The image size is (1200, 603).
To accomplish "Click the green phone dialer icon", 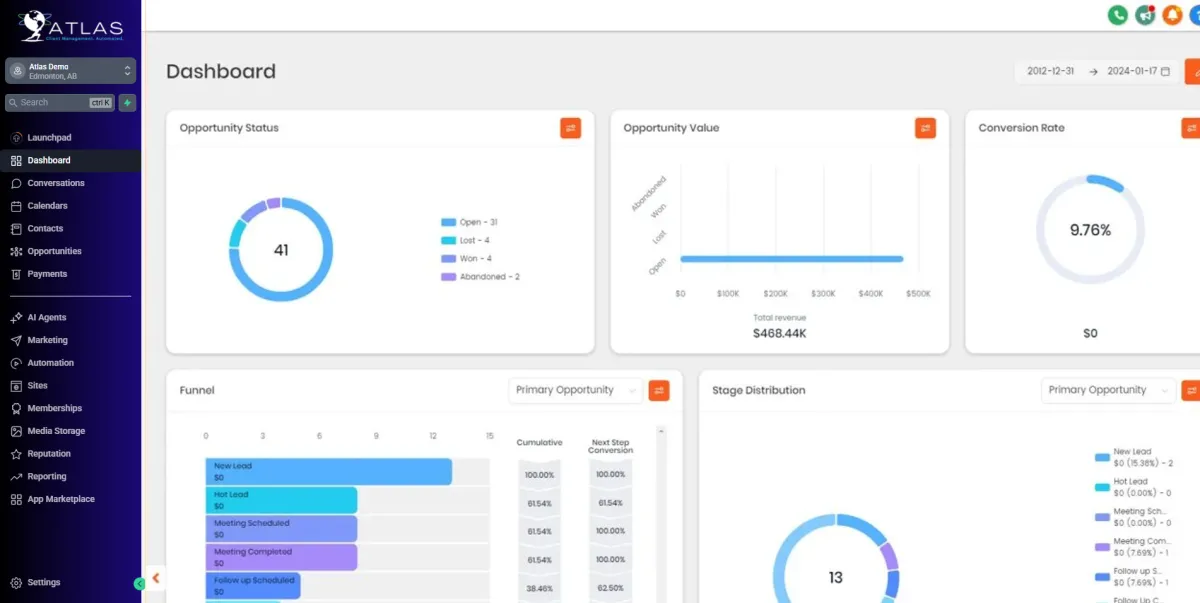I will click(1118, 15).
